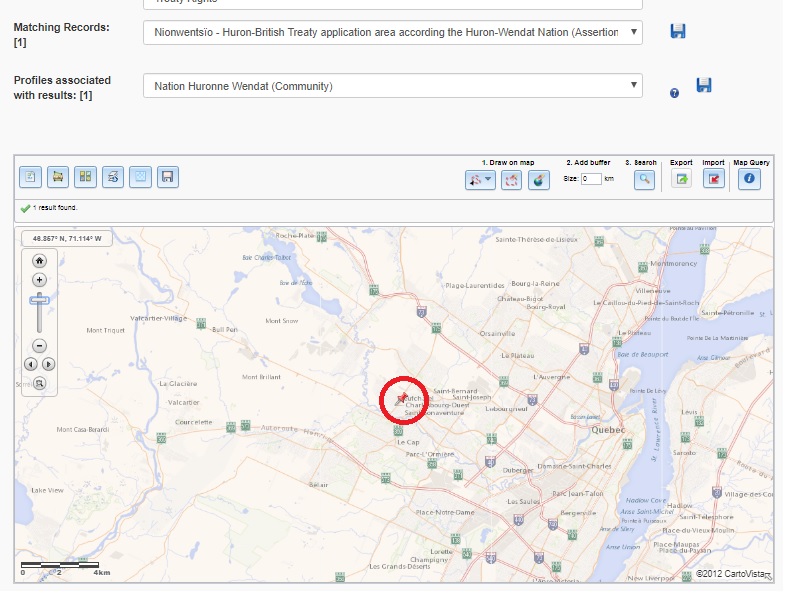Click the map home extent button
Screen dimensions: 785x597
tap(40, 261)
